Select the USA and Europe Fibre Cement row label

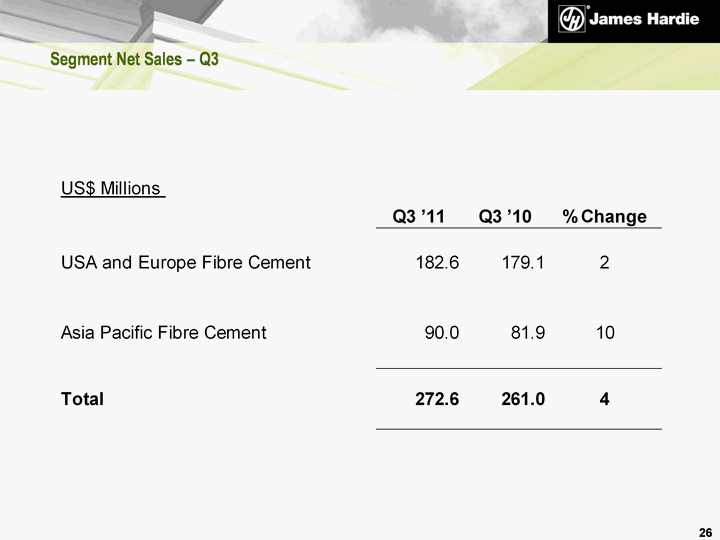185,263
